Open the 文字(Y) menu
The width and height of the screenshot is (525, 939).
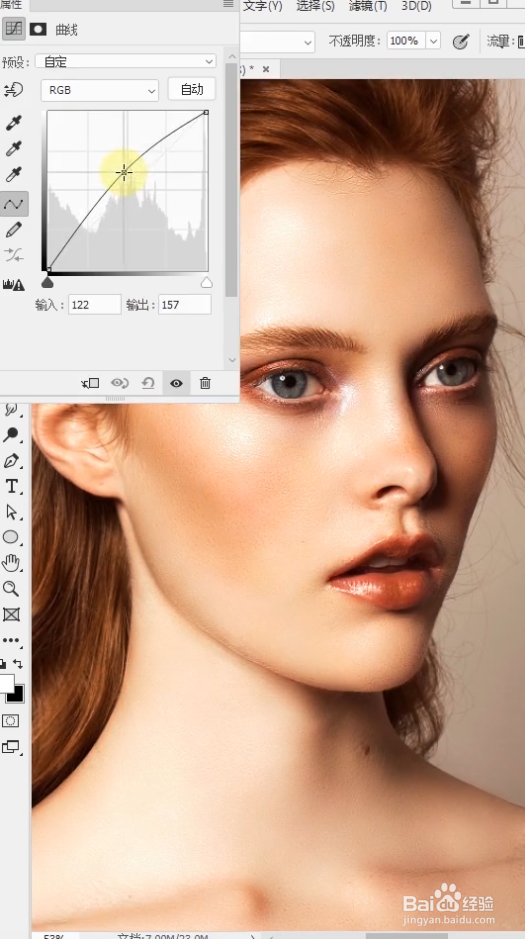coord(263,6)
